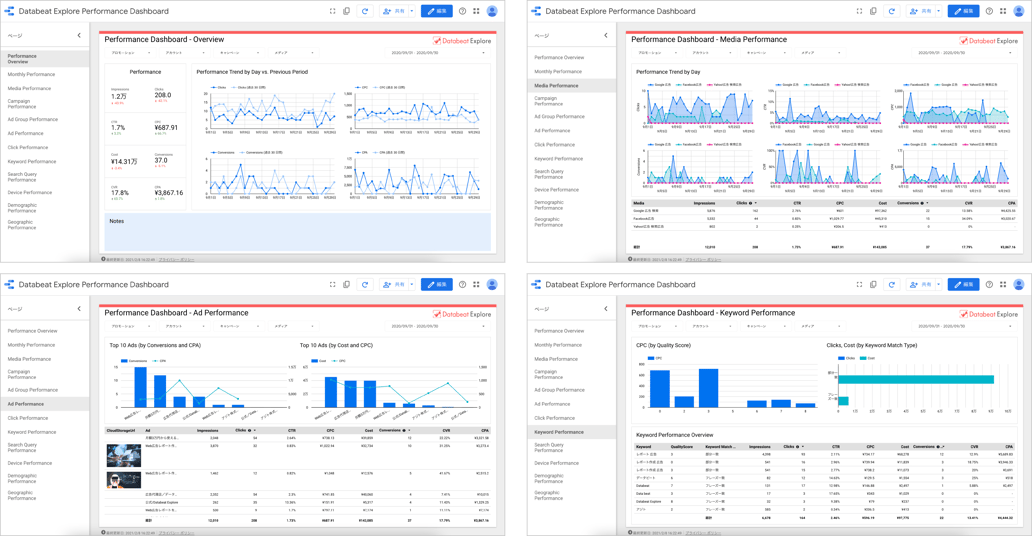Click copy report icon in Media Performance window
1032x536 pixels.
tap(873, 11)
